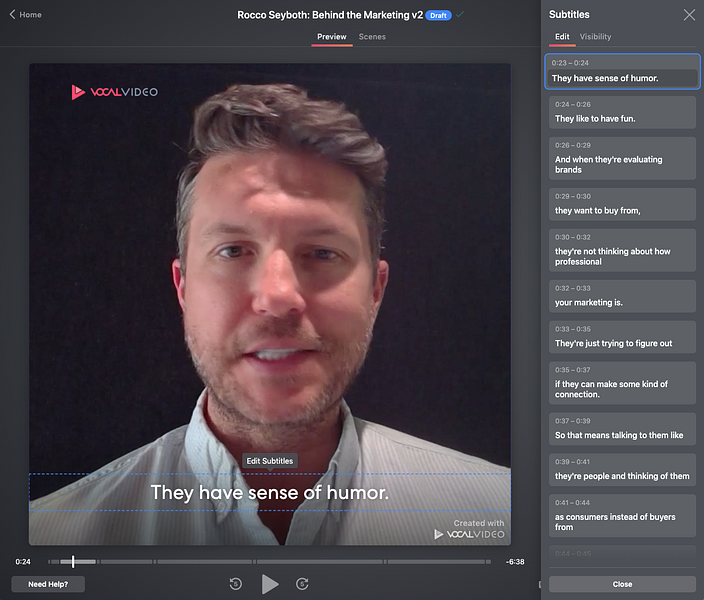Viewport: 704px width, 600px height.
Task: Click the Vocal Video logo overlay
Action: (115, 92)
